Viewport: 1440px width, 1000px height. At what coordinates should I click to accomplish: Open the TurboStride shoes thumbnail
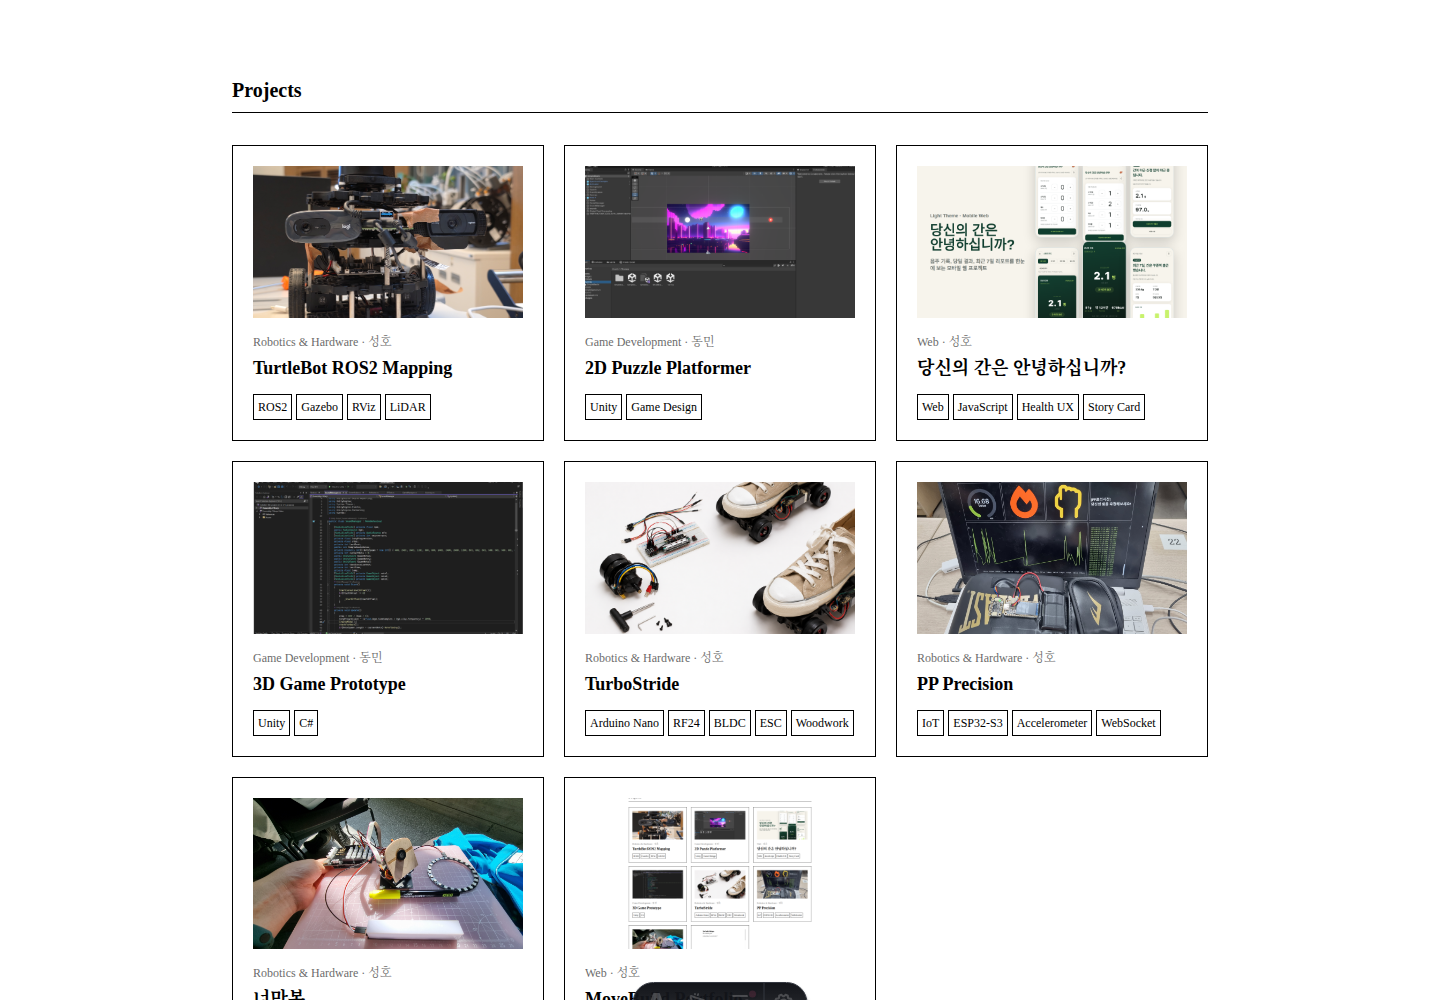pos(720,558)
